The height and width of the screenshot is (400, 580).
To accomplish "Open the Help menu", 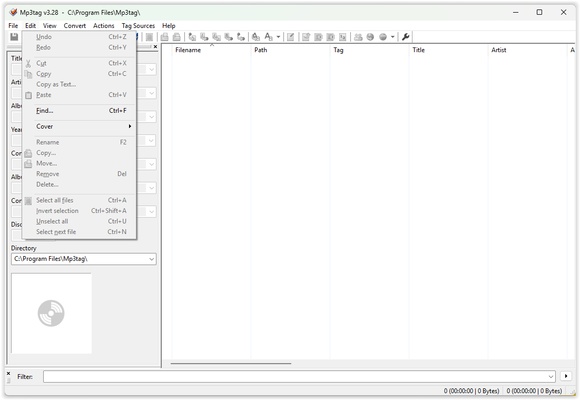I will [x=169, y=26].
